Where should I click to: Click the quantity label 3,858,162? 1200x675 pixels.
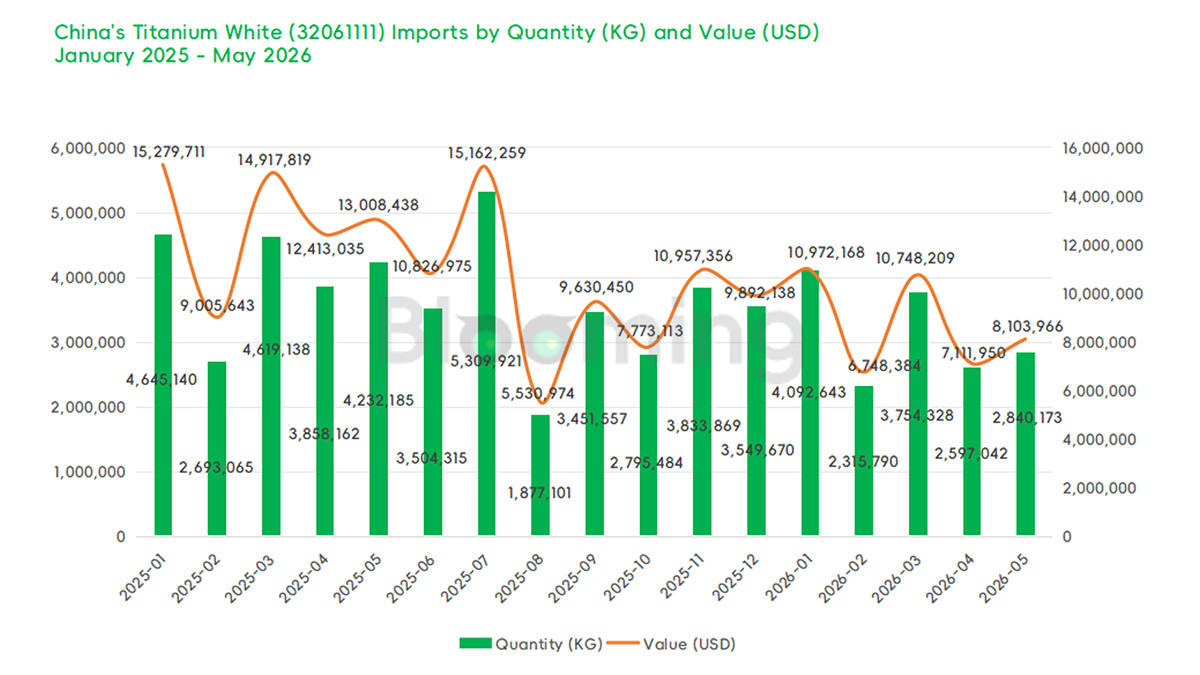(325, 434)
